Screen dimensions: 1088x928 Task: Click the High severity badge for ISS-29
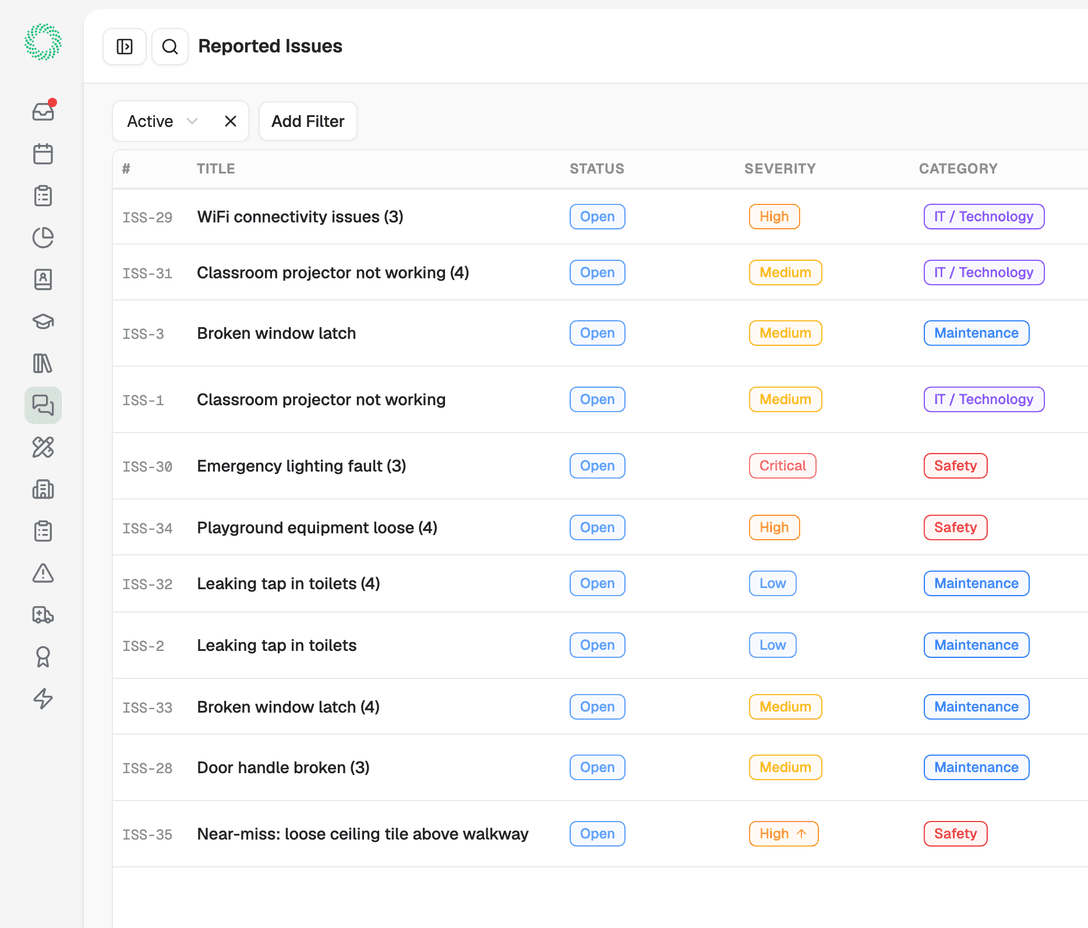[774, 217]
